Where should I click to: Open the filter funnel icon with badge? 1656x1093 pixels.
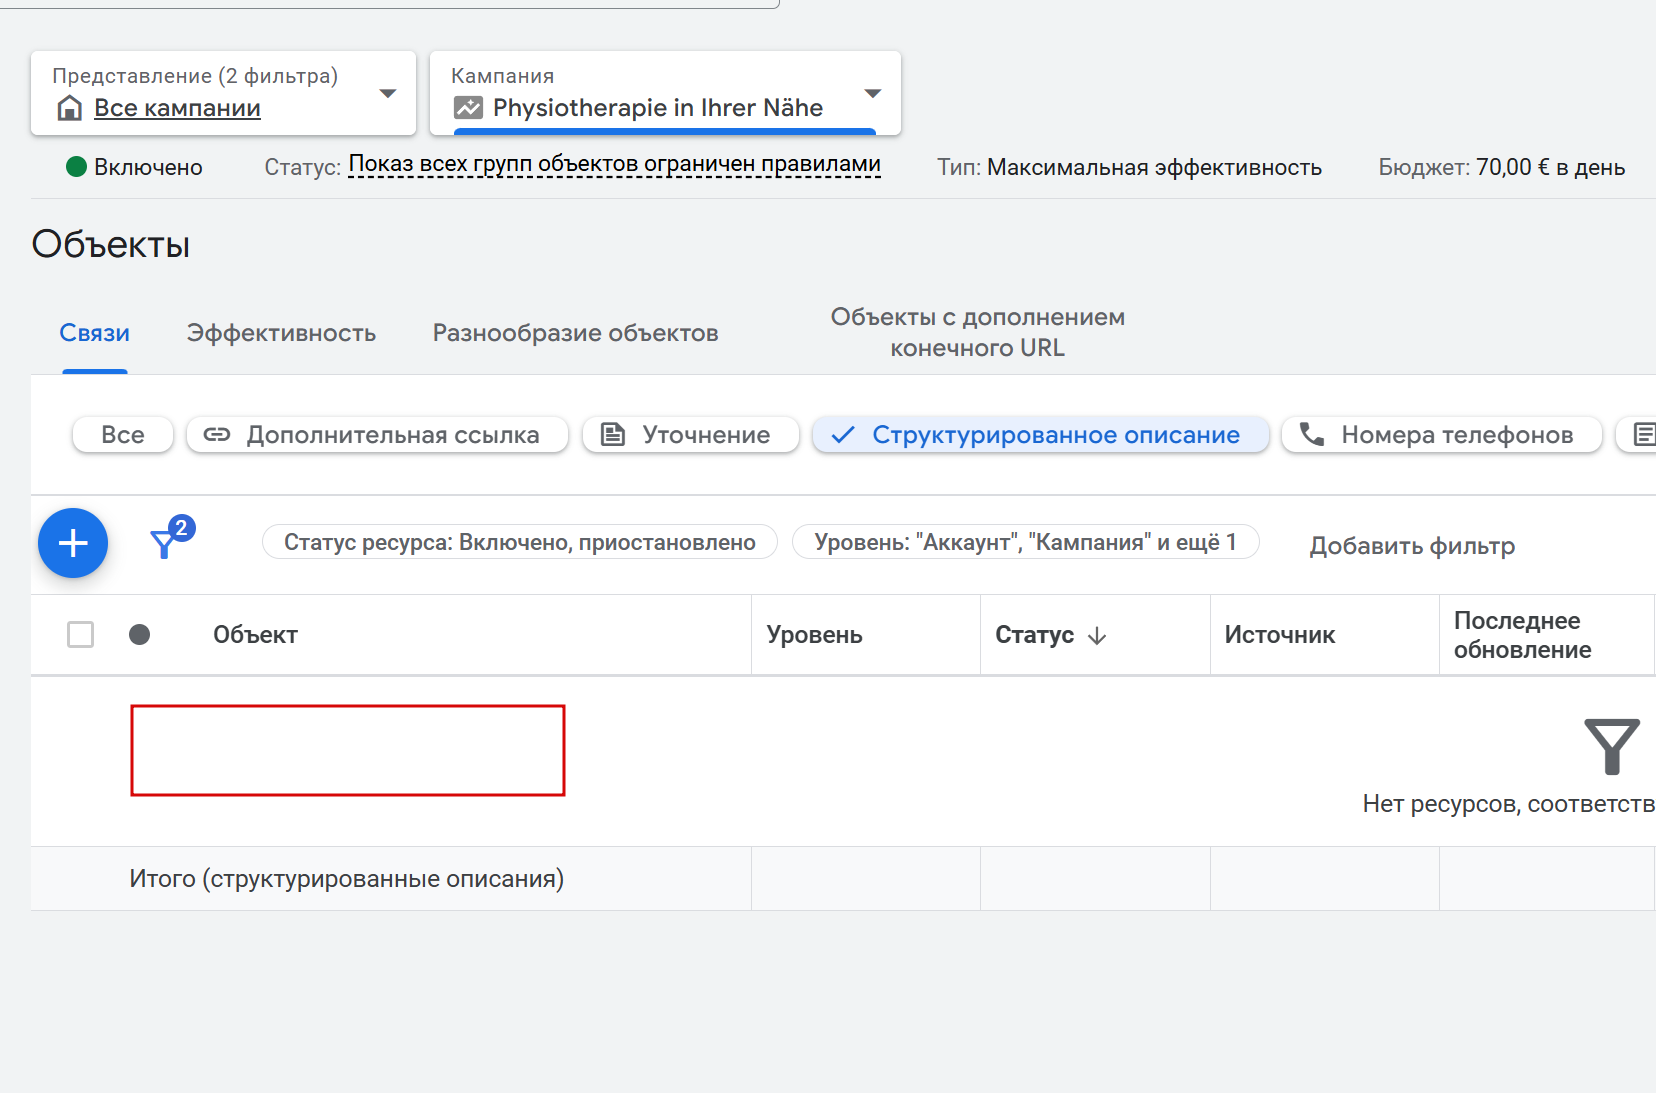166,542
